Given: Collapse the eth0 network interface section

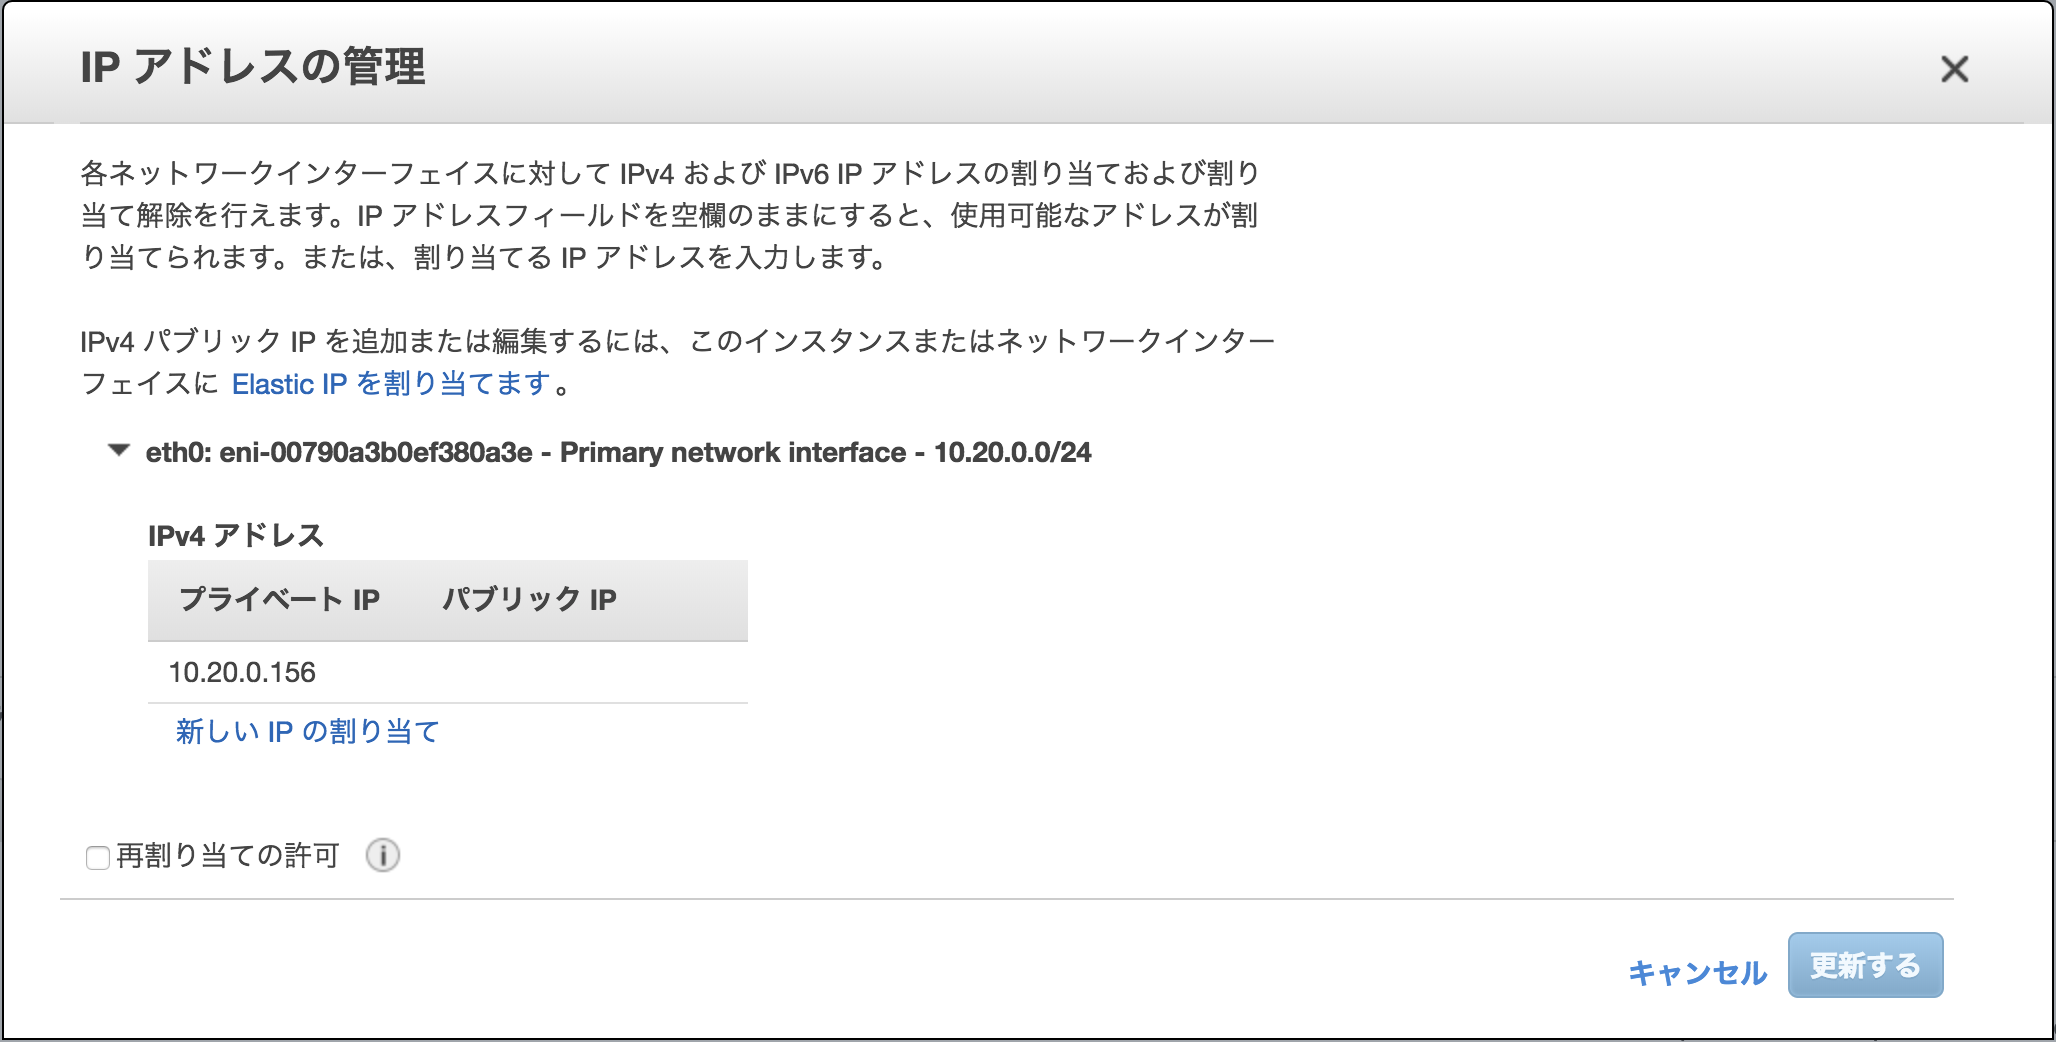Looking at the screenshot, I should pos(120,452).
